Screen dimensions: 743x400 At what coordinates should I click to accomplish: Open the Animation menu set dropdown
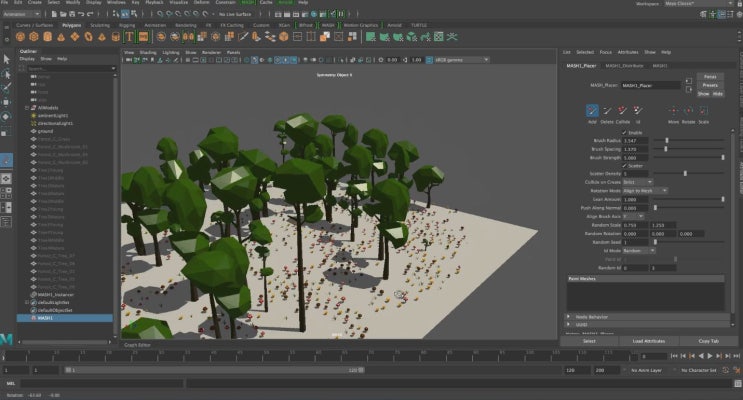(23, 14)
